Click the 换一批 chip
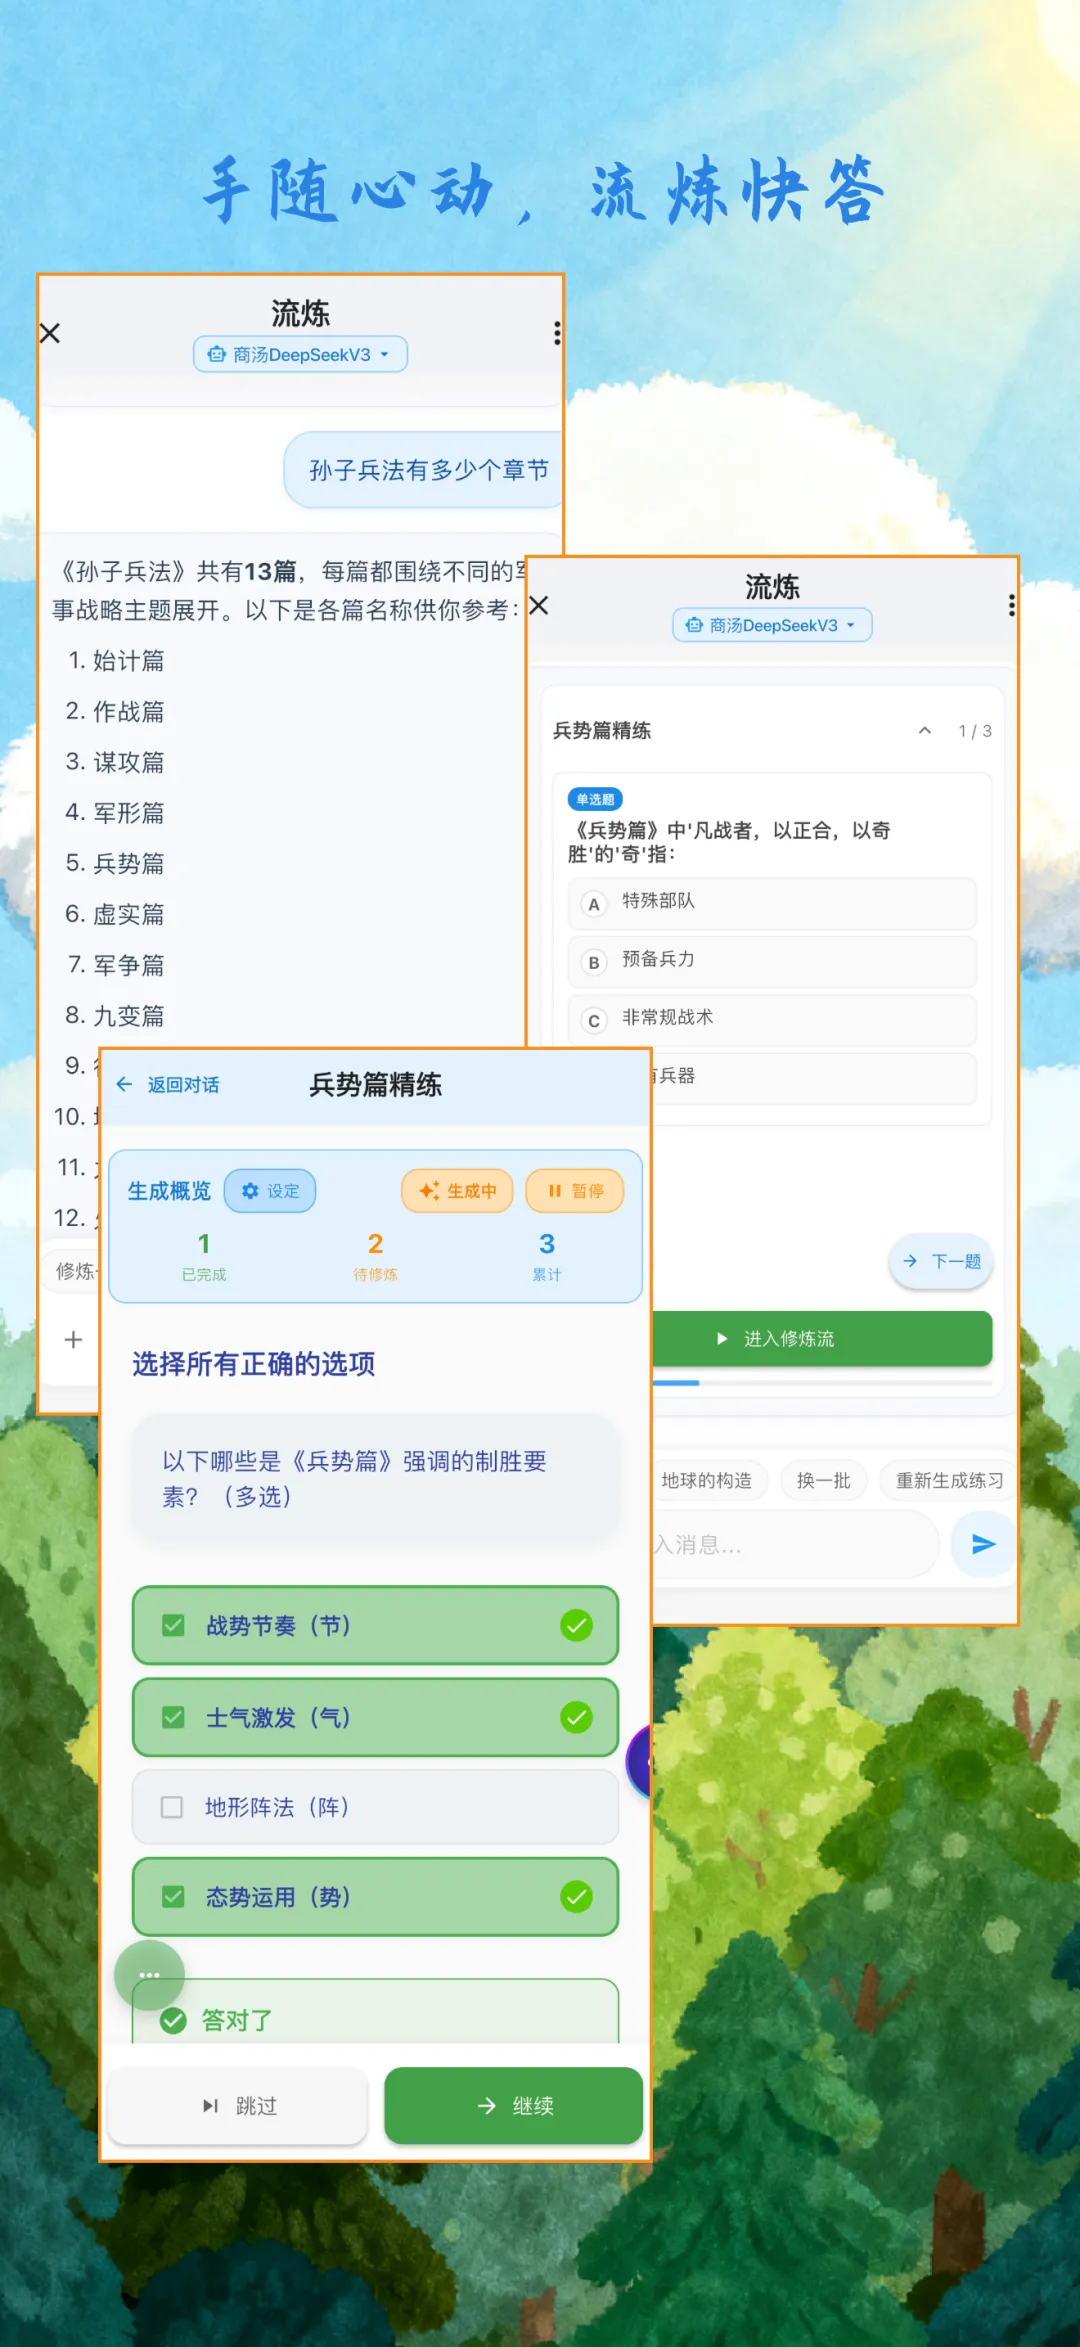 (x=824, y=1481)
